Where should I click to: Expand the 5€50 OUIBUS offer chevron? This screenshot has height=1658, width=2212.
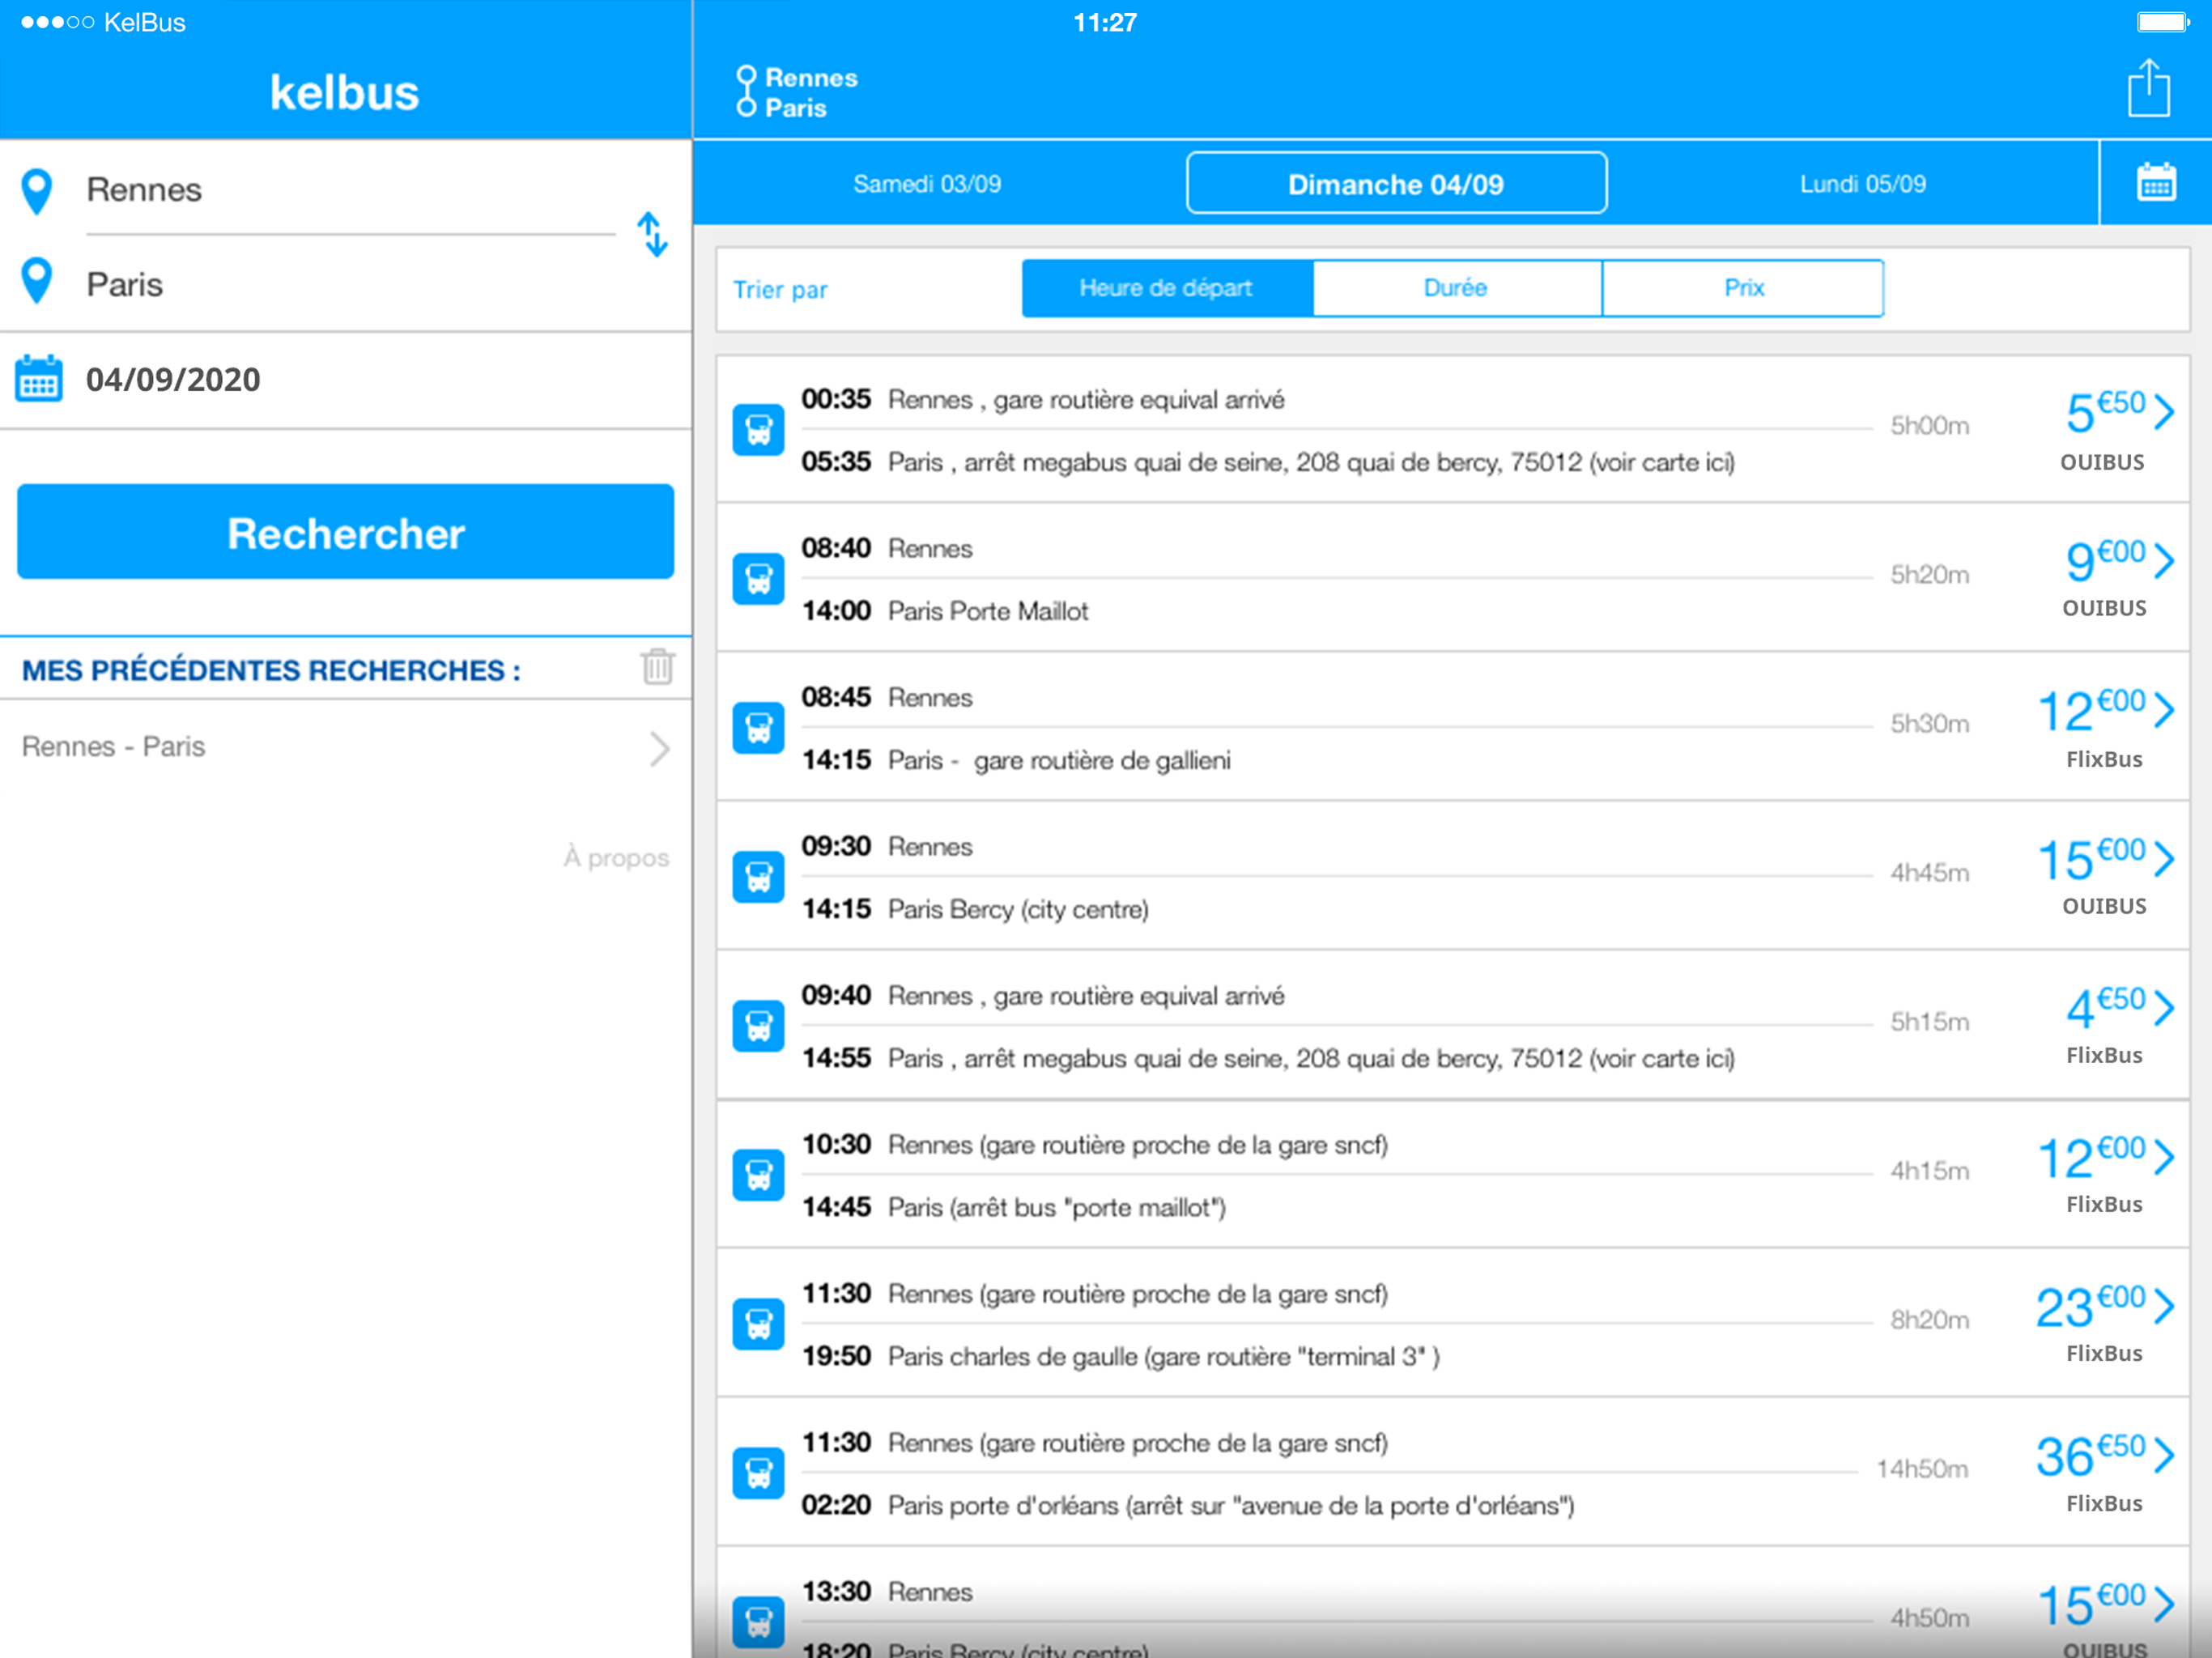pyautogui.click(x=2164, y=411)
